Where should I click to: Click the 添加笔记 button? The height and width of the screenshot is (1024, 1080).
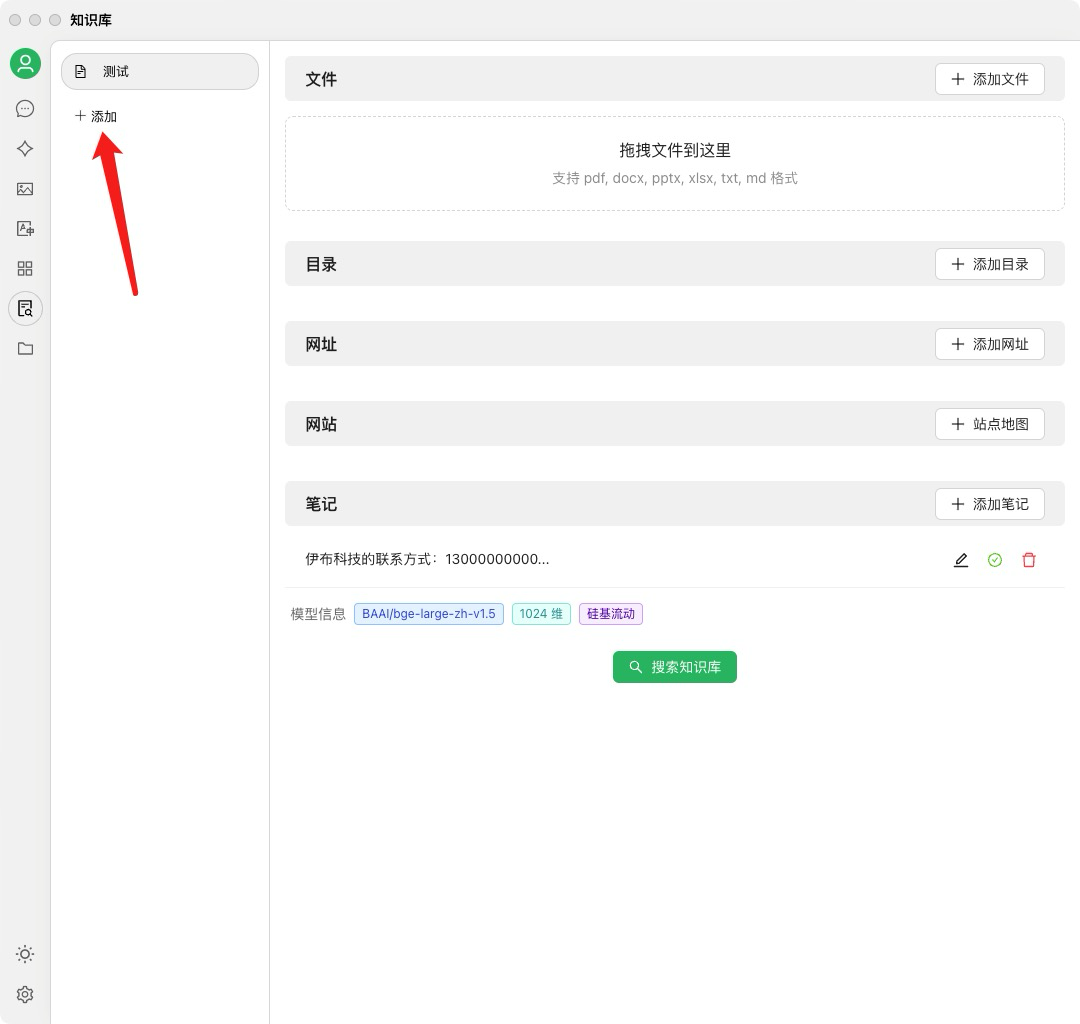point(990,504)
